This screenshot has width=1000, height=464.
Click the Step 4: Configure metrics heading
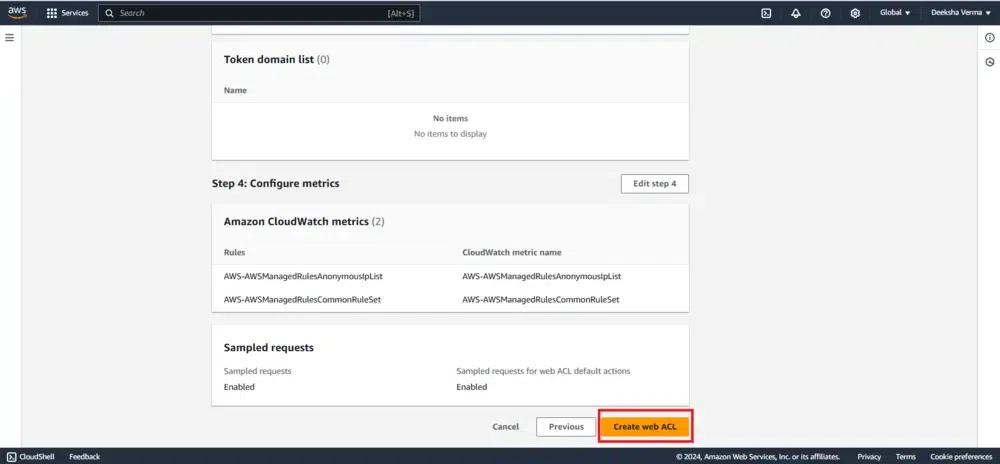pos(276,184)
